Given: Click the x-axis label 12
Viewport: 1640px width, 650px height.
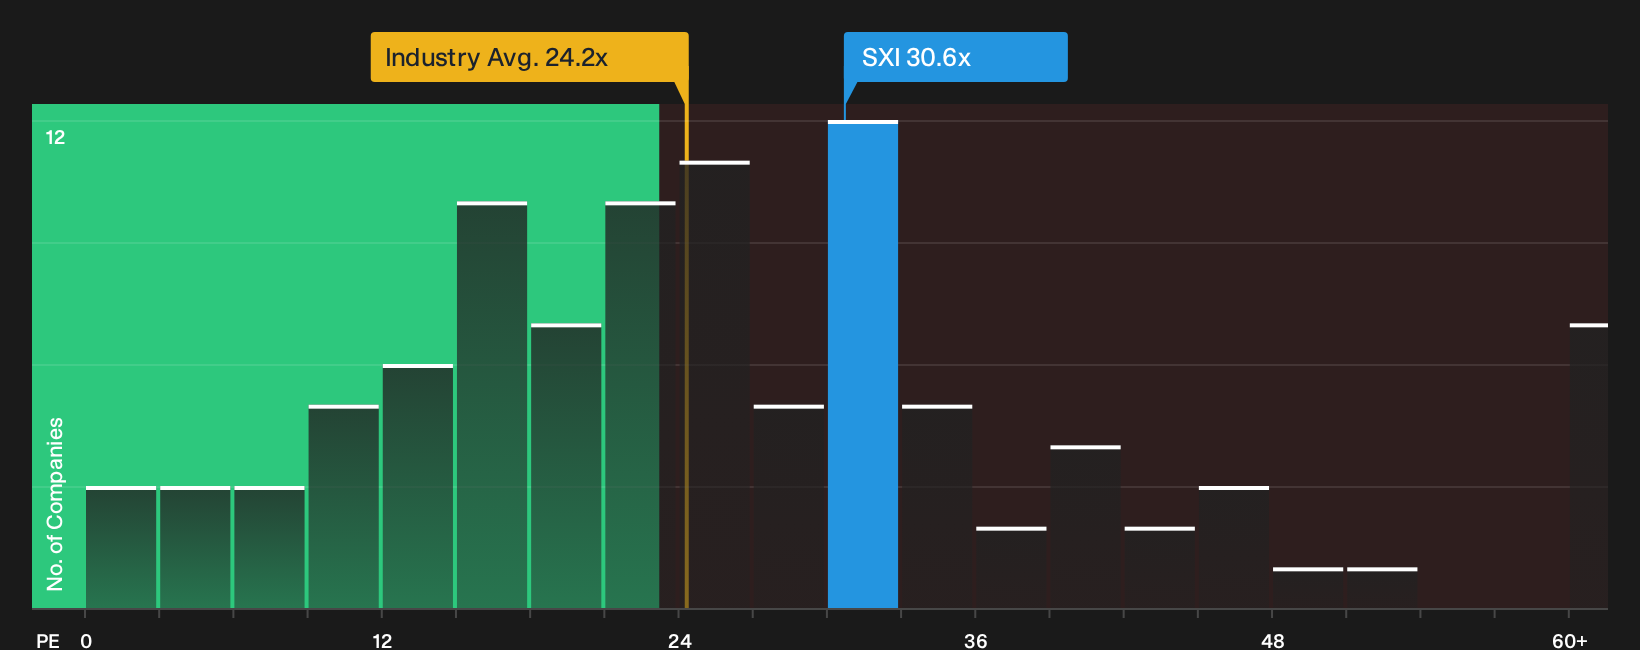Looking at the screenshot, I should [x=382, y=640].
